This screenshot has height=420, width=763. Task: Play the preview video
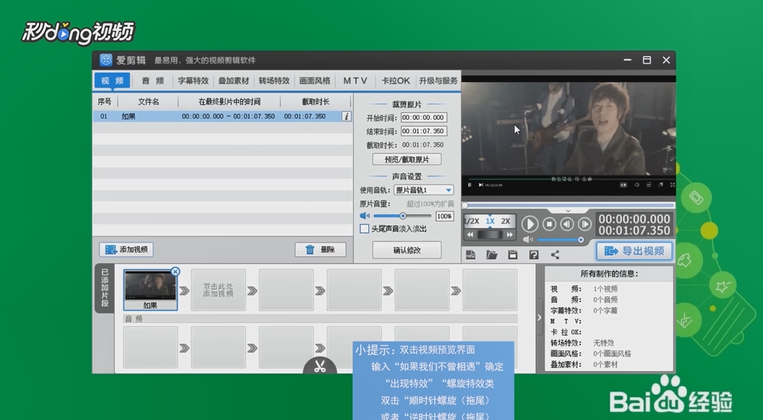pos(529,224)
